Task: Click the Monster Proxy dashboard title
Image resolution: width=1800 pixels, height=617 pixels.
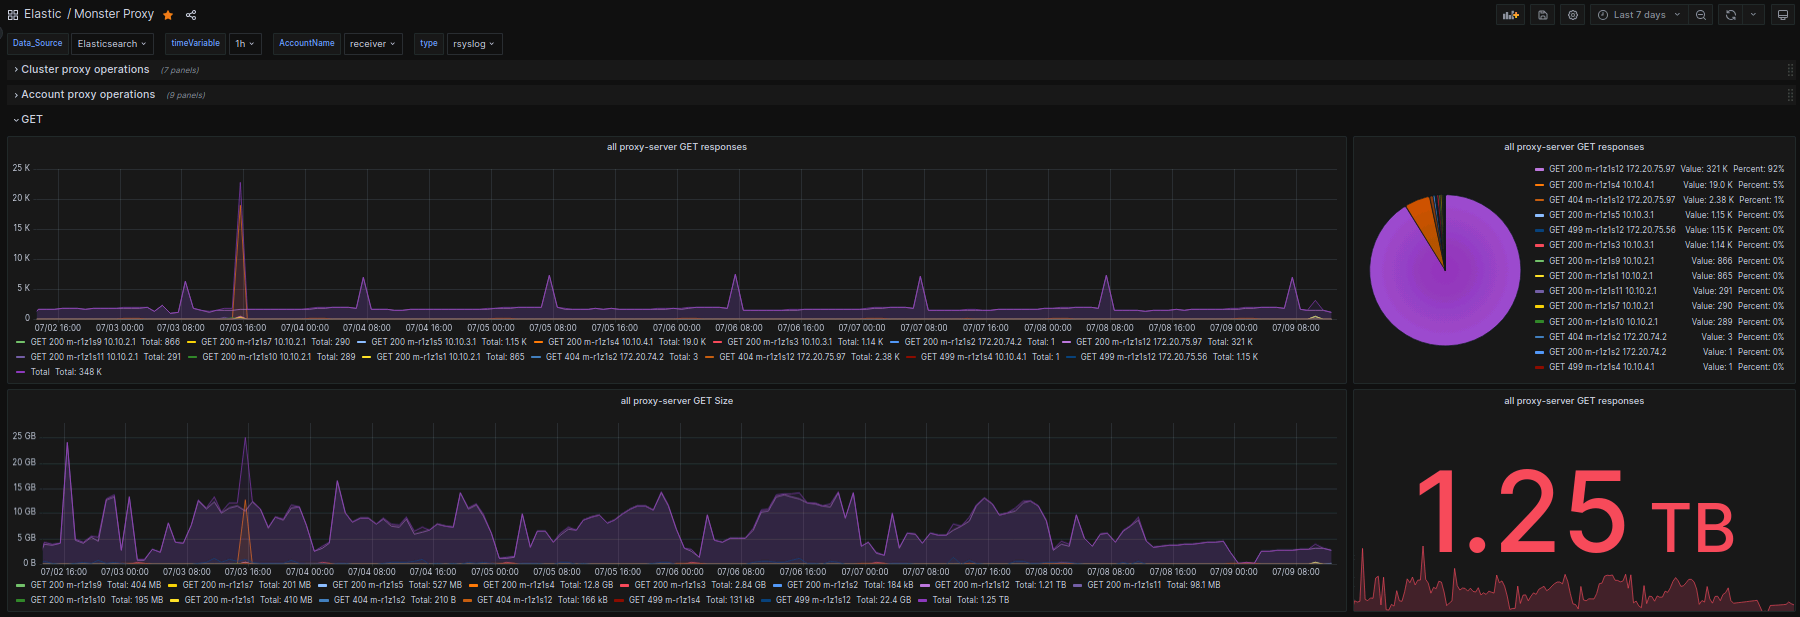Action: (114, 14)
